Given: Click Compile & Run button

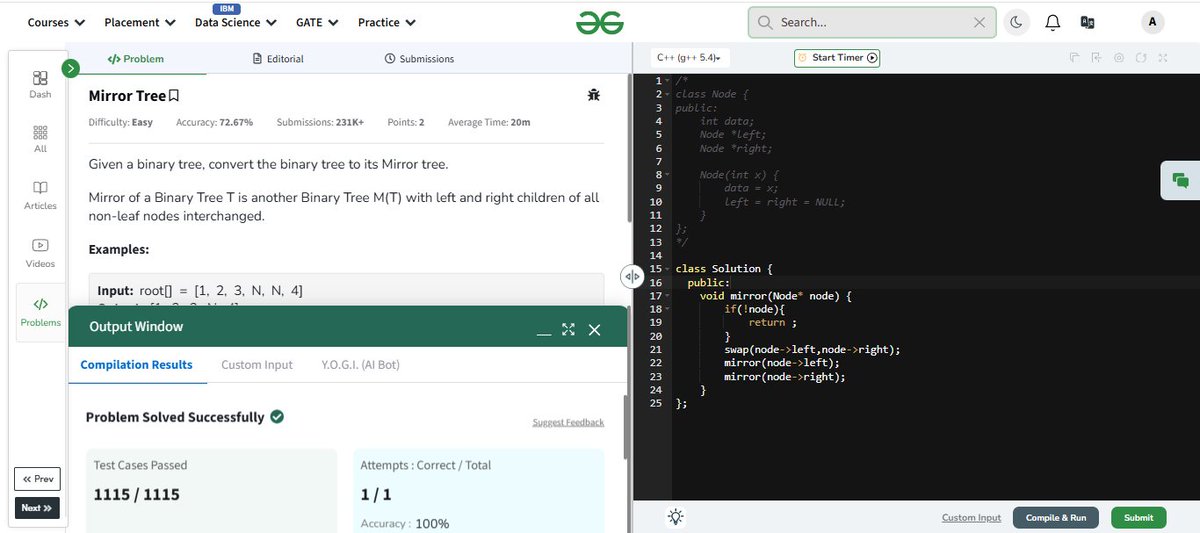Looking at the screenshot, I should (1056, 517).
